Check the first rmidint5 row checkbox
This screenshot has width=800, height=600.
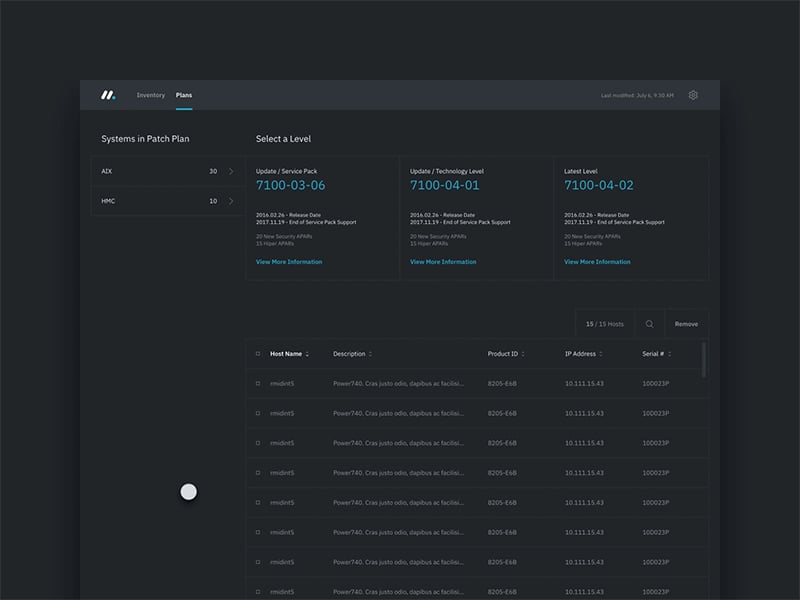click(258, 383)
